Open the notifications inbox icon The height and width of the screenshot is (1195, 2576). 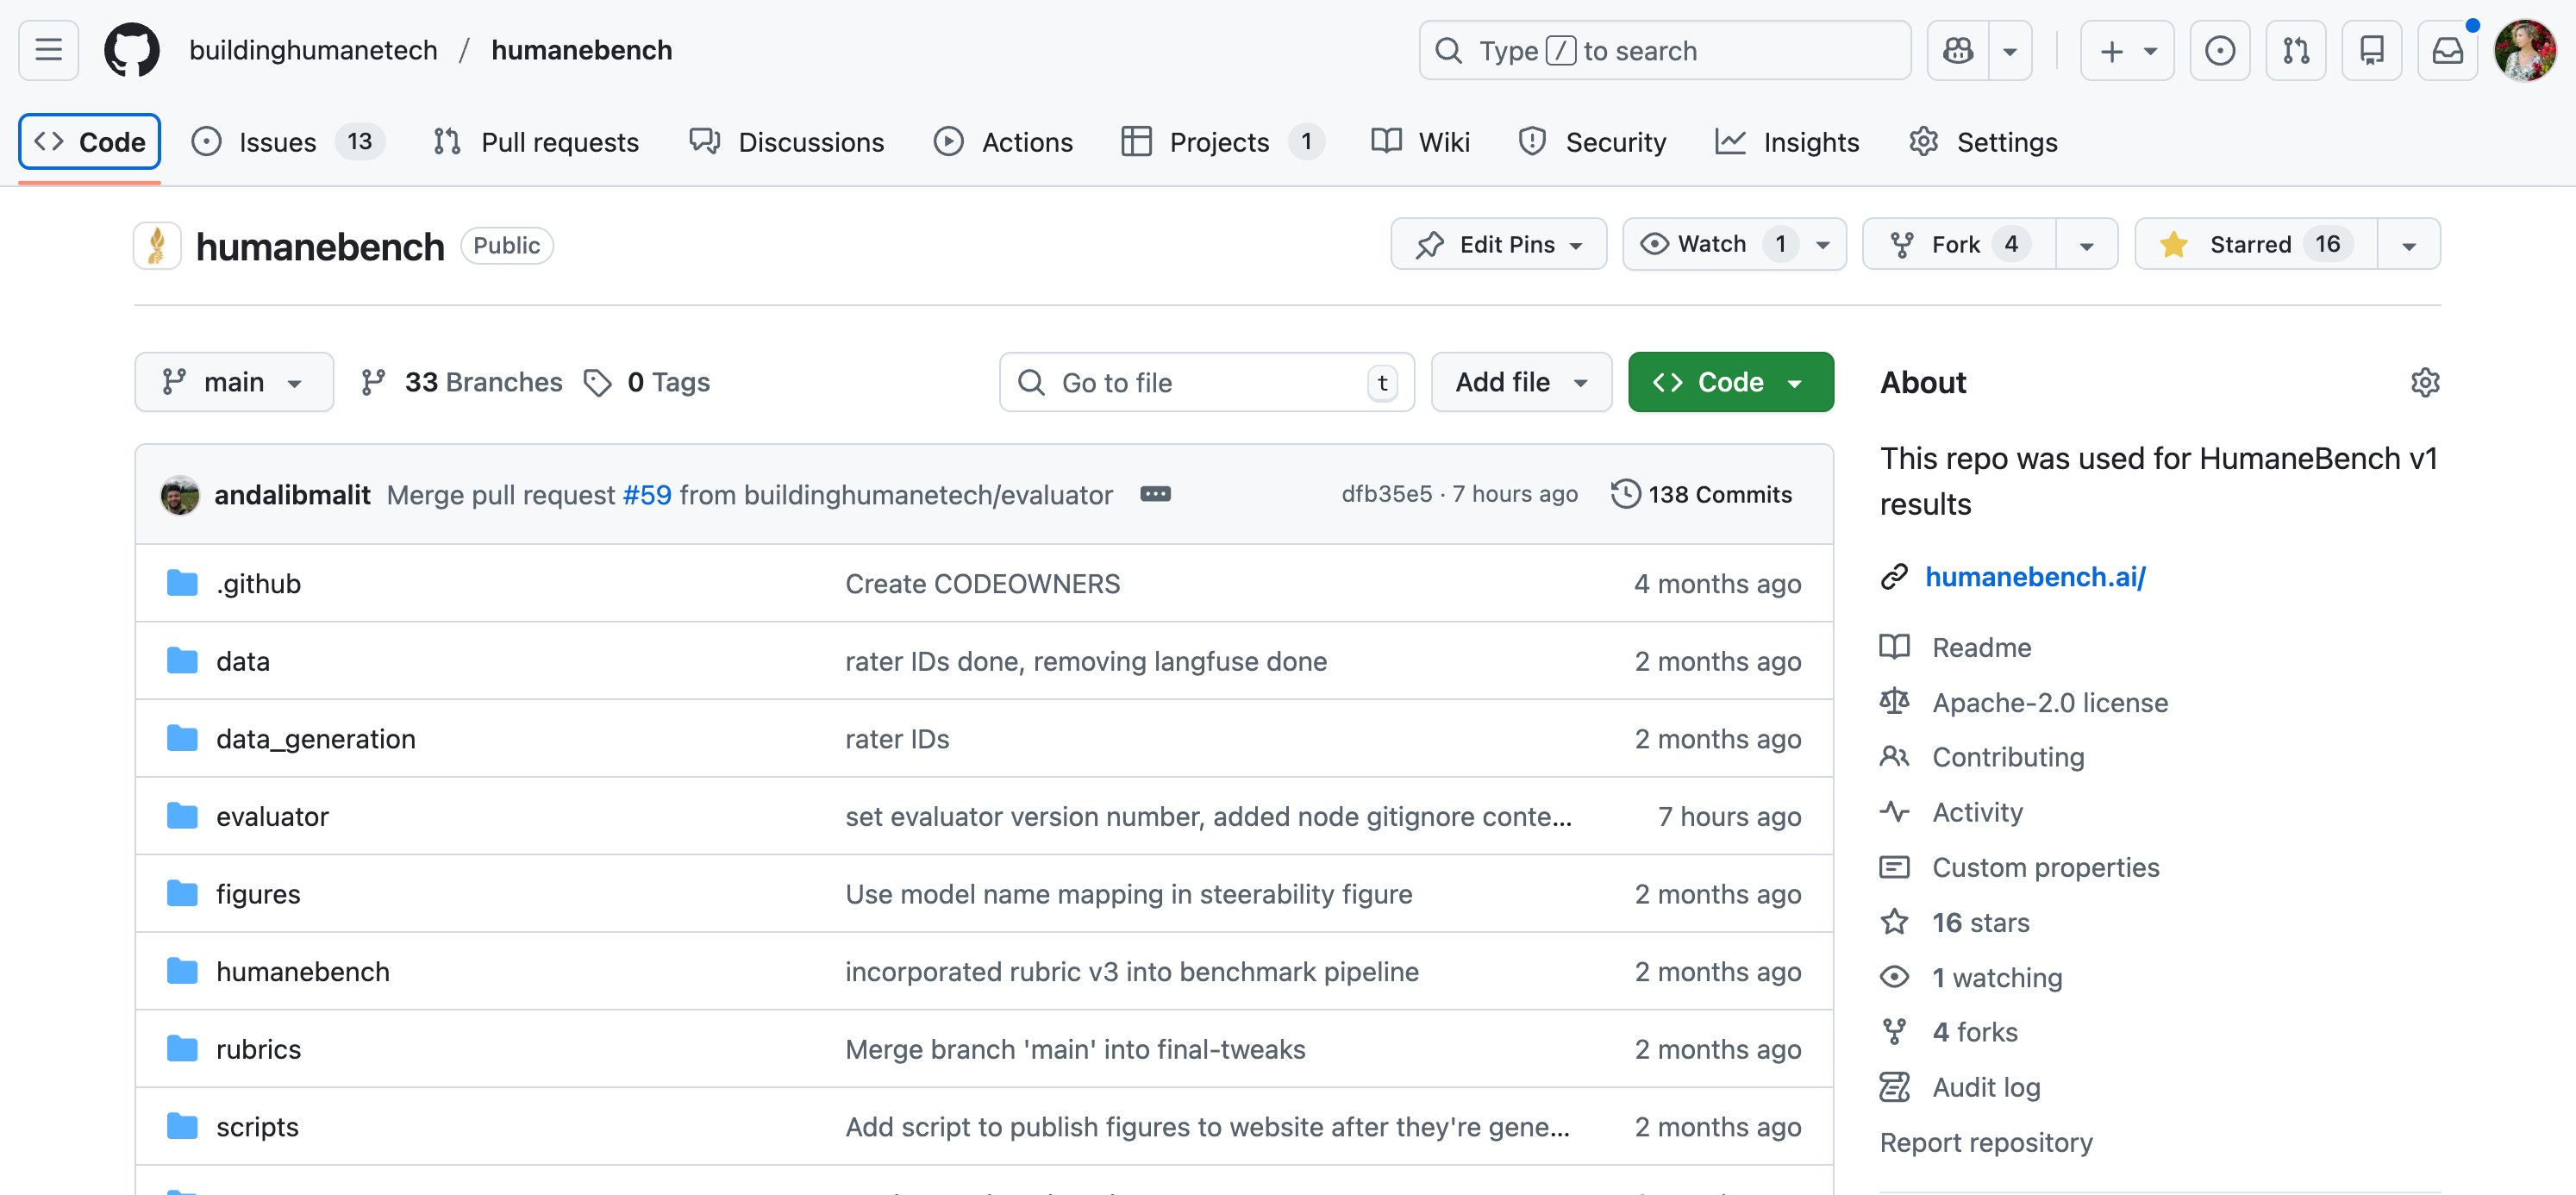[x=2446, y=50]
